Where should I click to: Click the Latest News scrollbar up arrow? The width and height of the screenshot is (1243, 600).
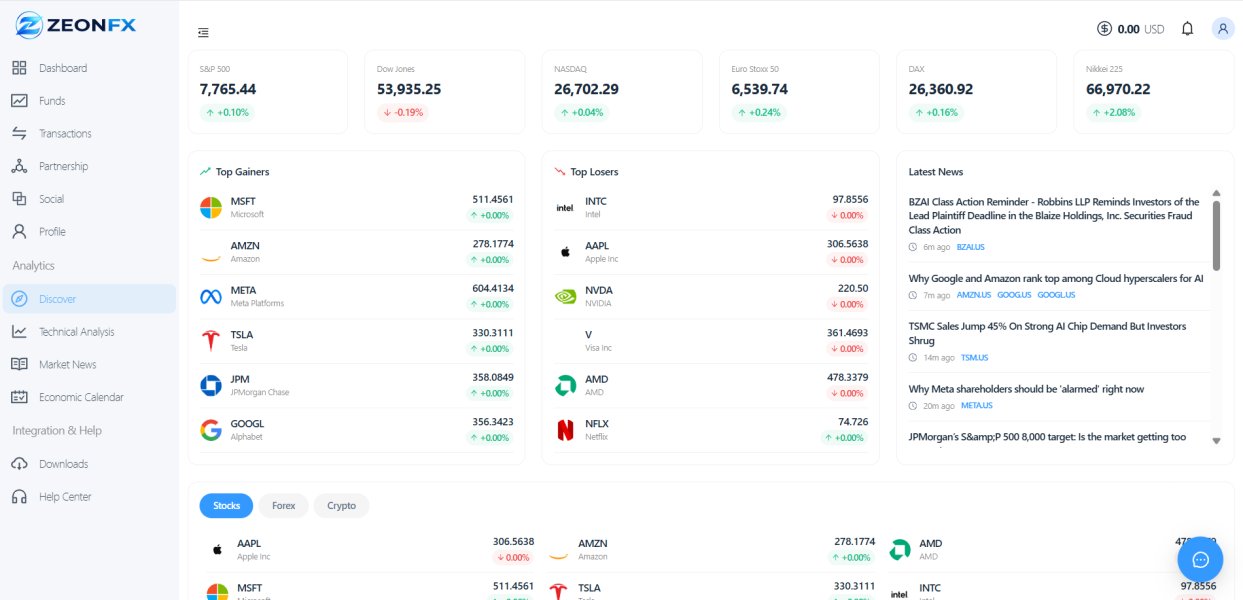pyautogui.click(x=1216, y=193)
